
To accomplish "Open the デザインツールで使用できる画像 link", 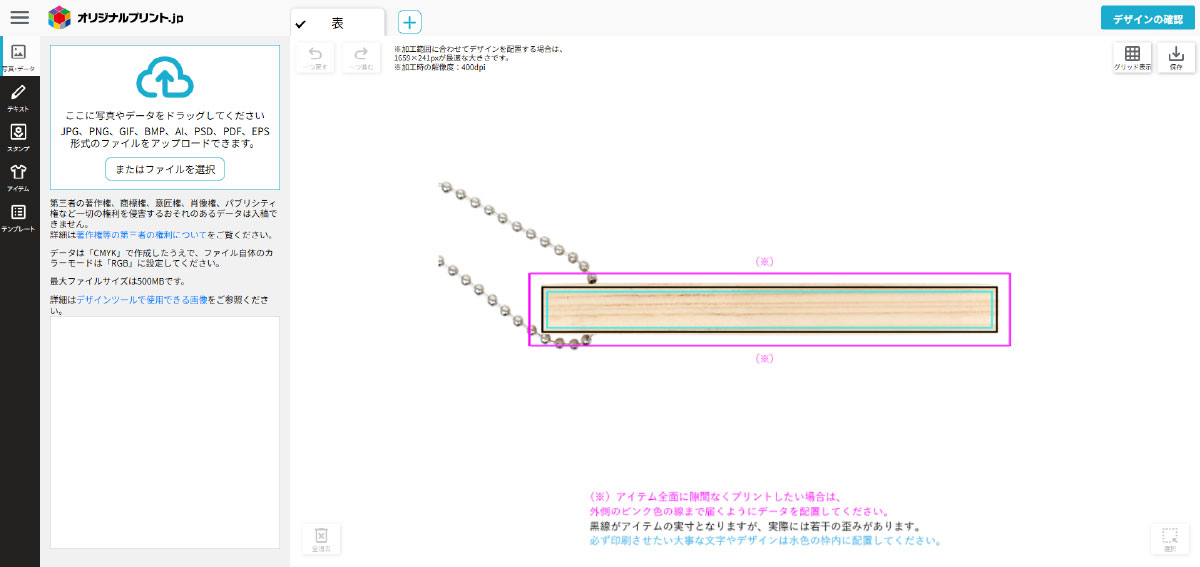I will [142, 299].
